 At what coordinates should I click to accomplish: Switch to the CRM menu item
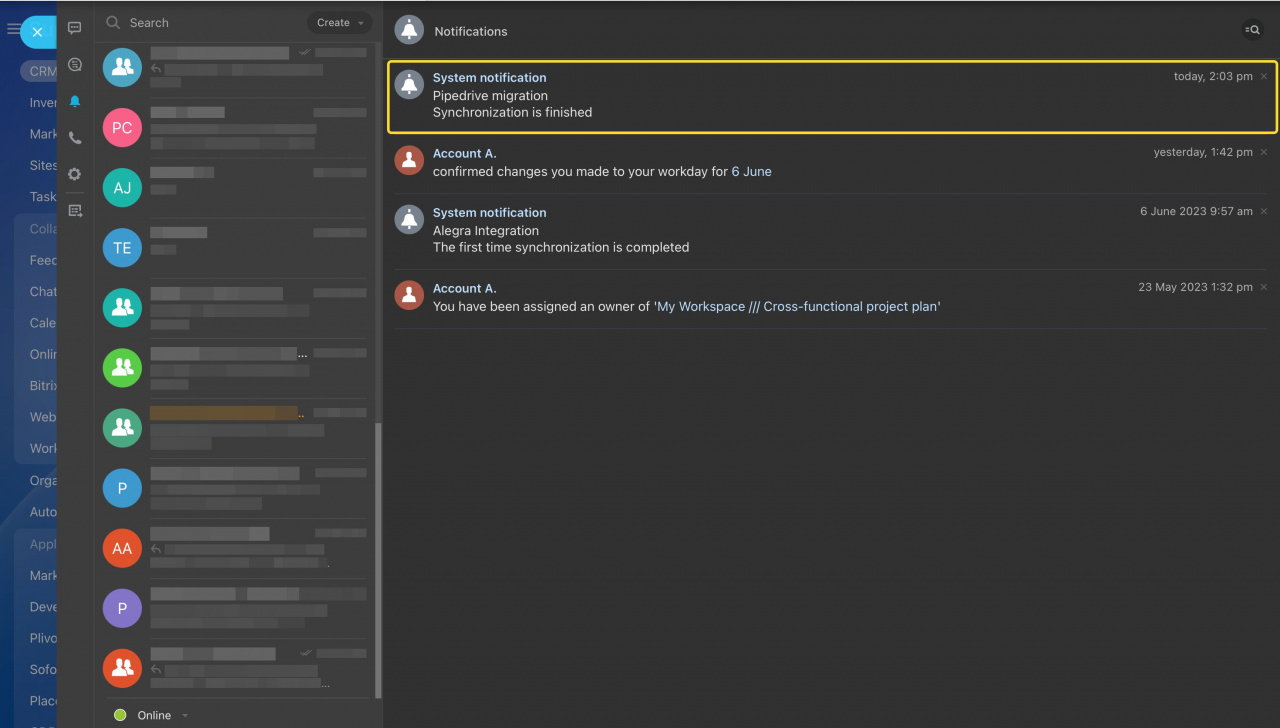[41, 71]
